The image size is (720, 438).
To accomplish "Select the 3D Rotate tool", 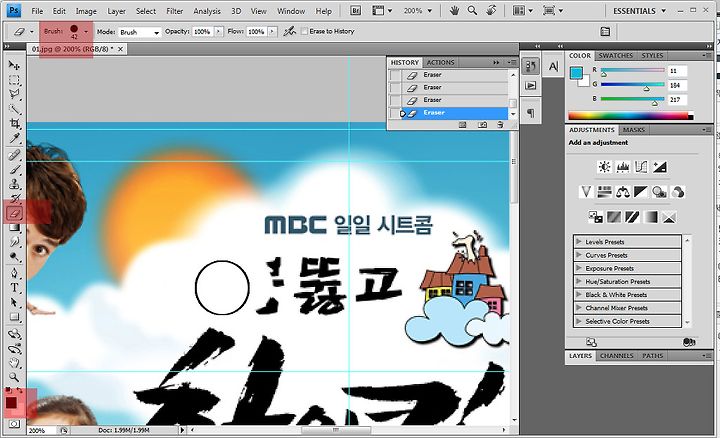I will [x=14, y=334].
